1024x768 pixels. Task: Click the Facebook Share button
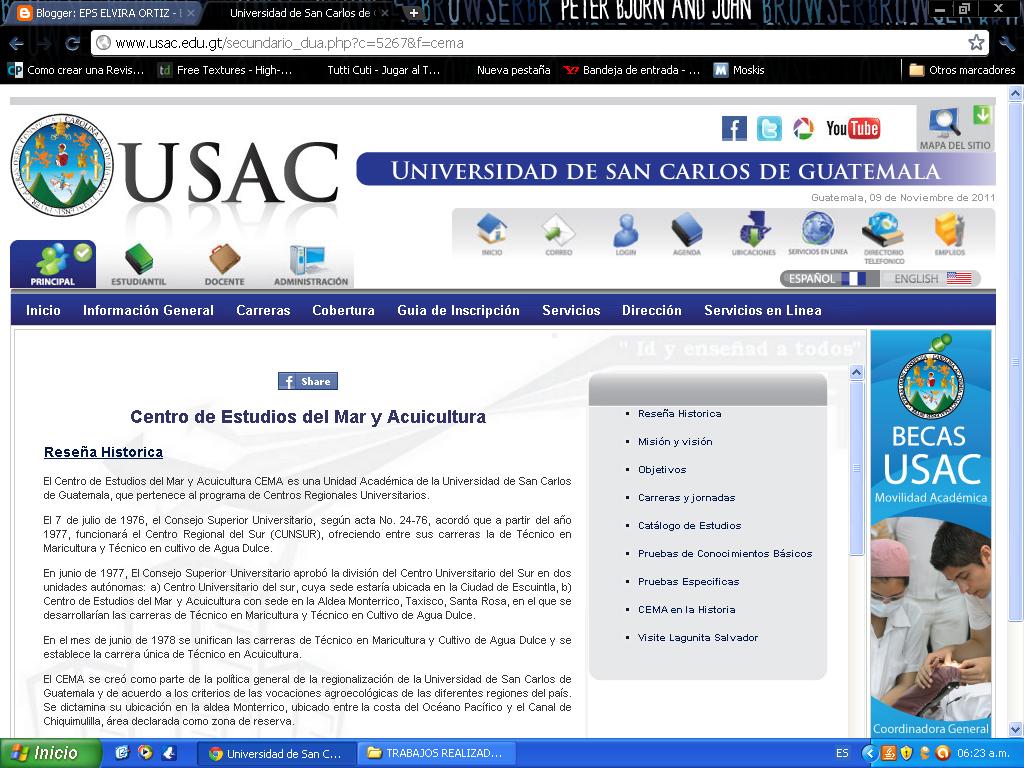pyautogui.click(x=307, y=381)
